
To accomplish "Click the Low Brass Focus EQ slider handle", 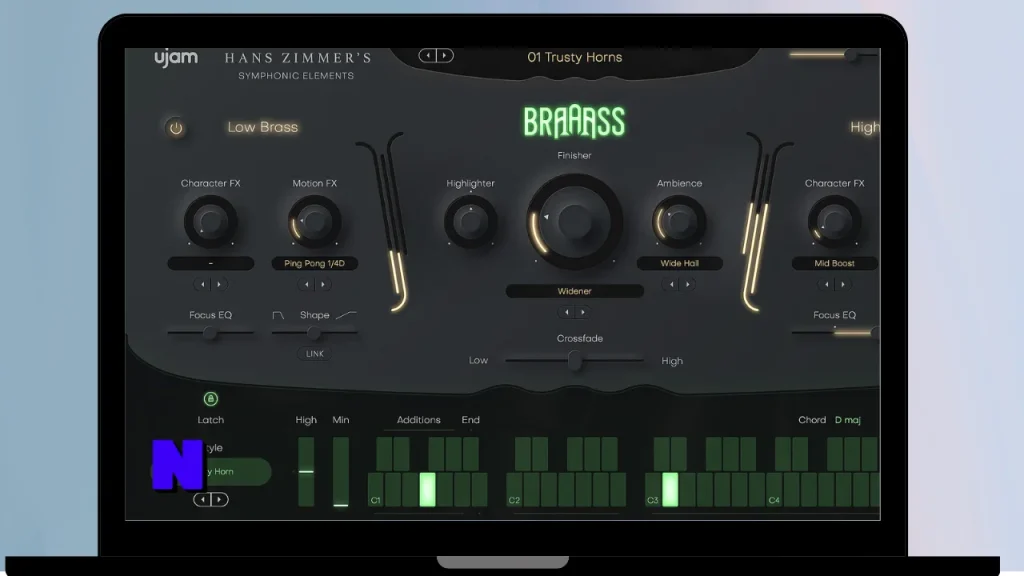I will click(x=209, y=333).
